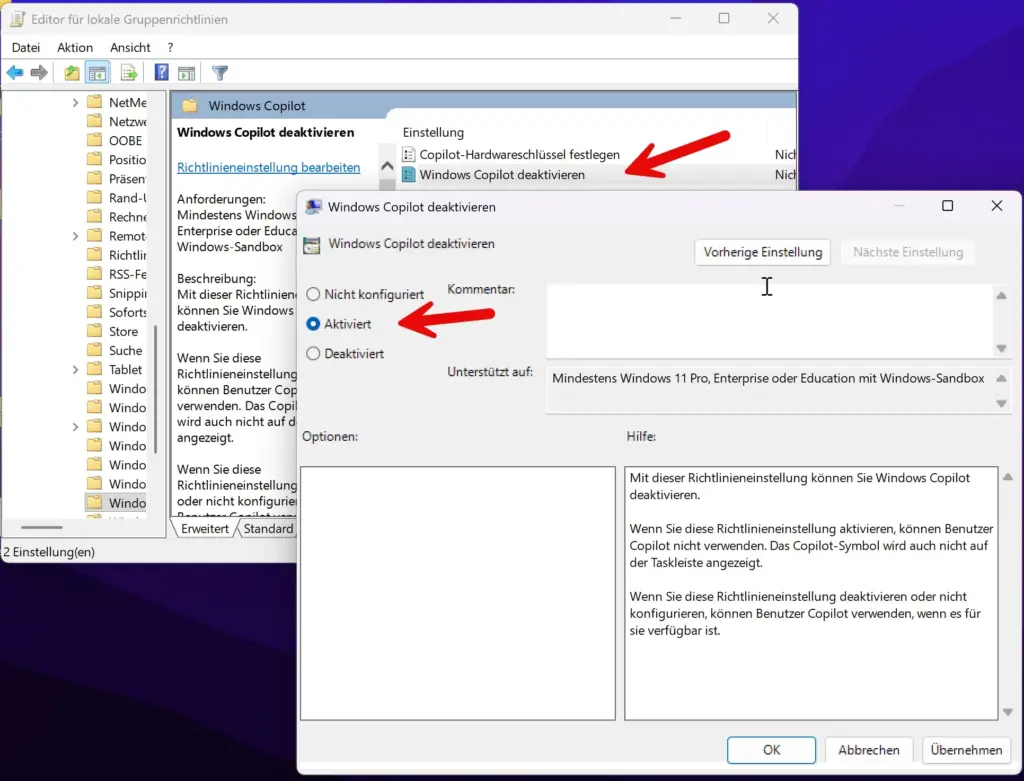
Task: Click the Windows Copilot deaktivieren list icon
Action: click(408, 174)
